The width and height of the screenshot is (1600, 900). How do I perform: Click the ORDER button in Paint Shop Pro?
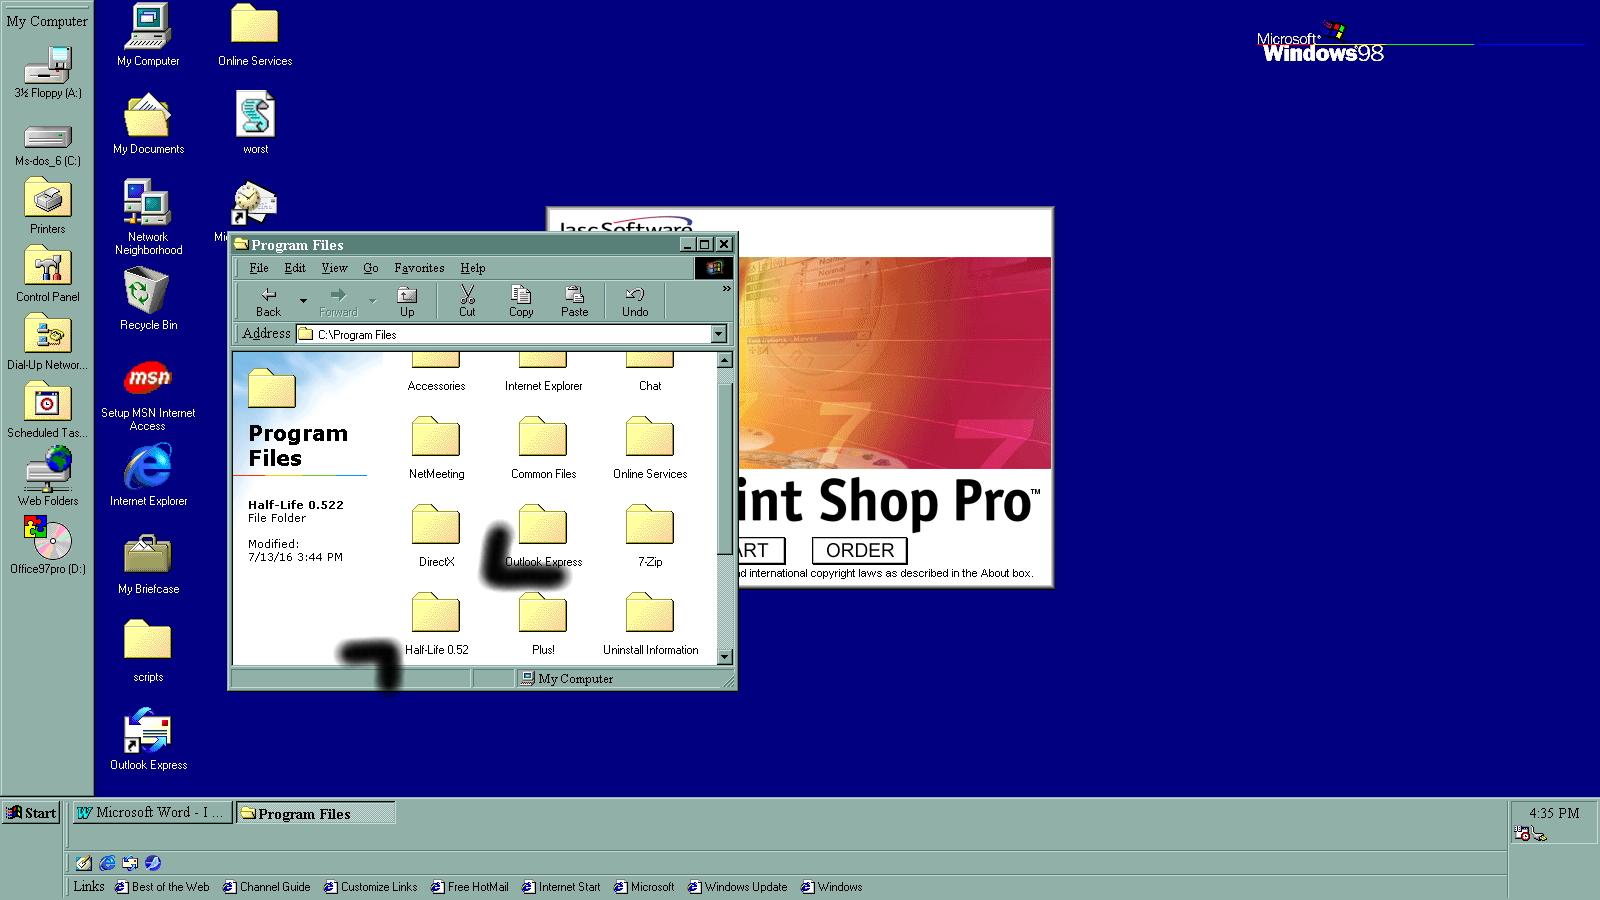(860, 551)
